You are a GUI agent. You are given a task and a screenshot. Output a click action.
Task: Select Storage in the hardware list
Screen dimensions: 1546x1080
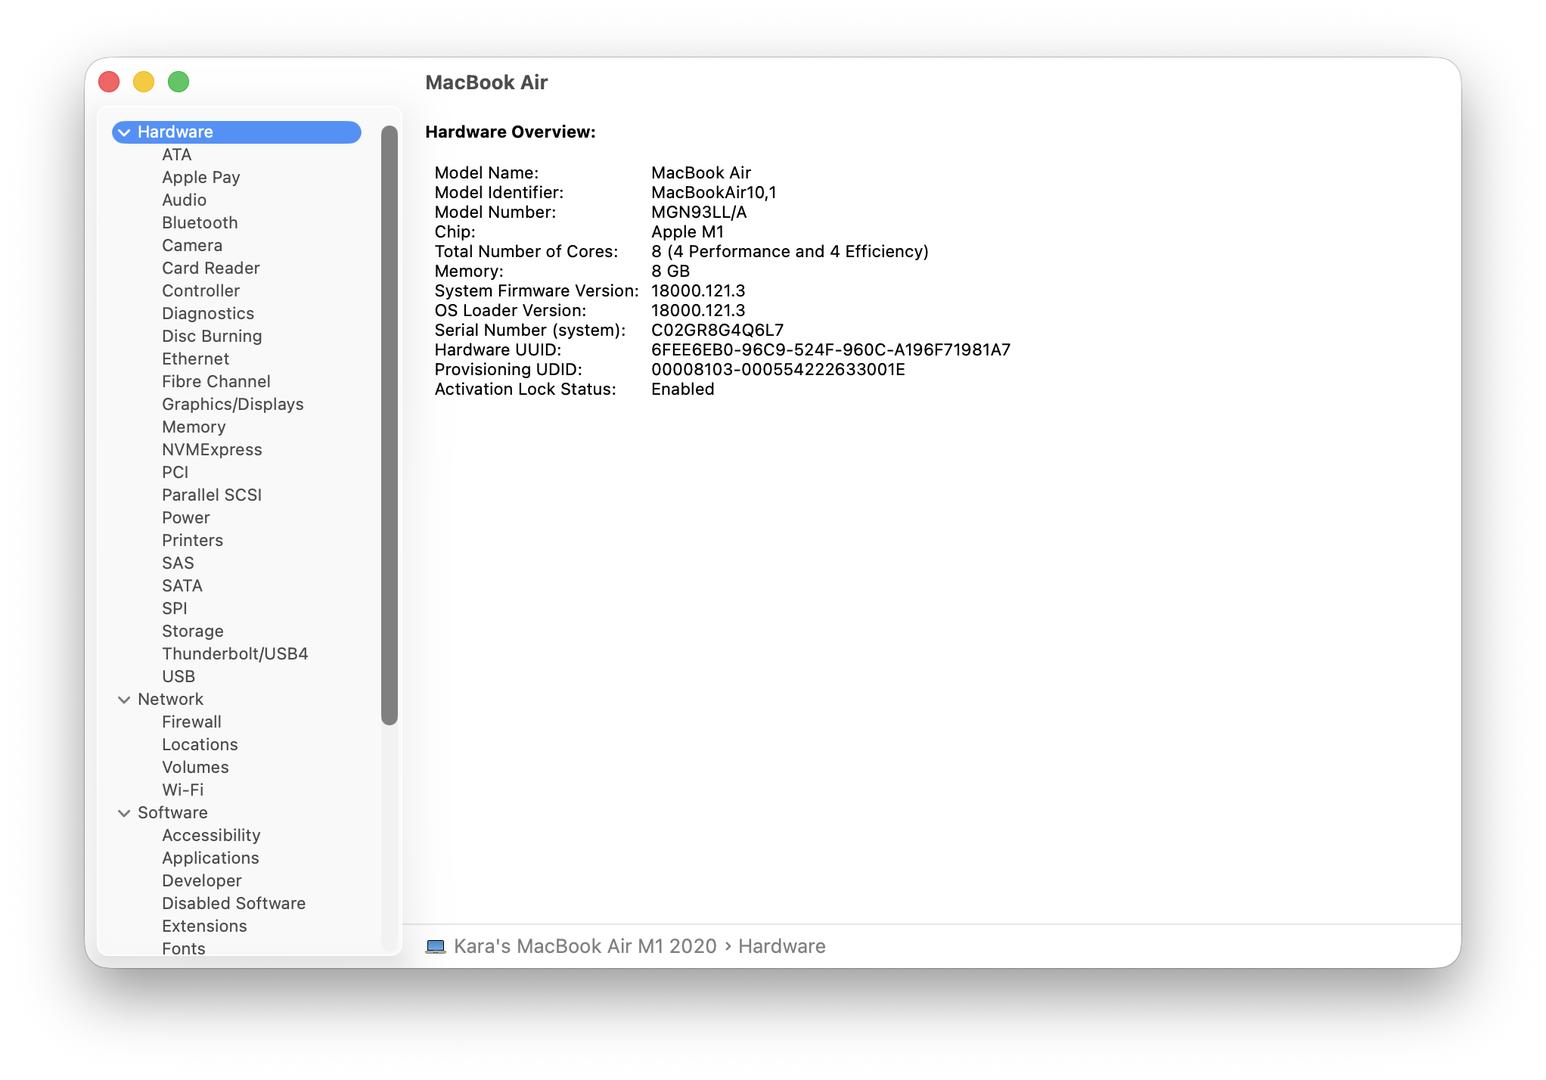coord(193,631)
